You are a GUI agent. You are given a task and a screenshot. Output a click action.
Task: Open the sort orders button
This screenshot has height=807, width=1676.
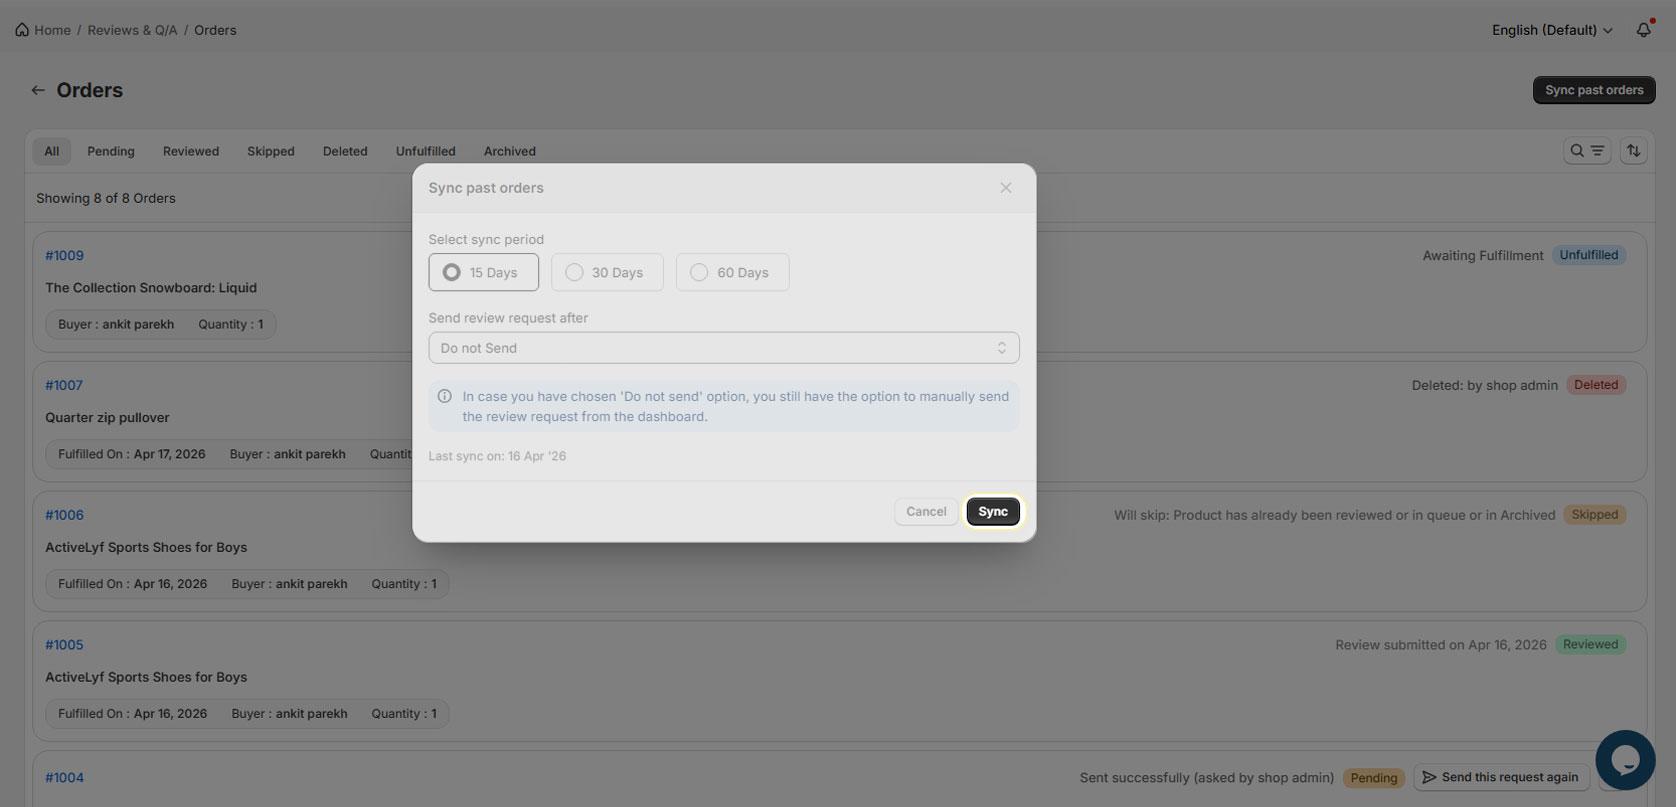point(1633,151)
